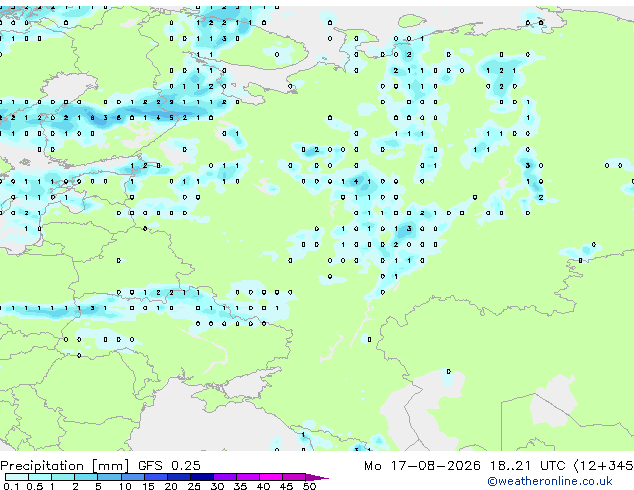Select the 0.5–1 mm legend color box
The image size is (634, 490).
point(40,477)
